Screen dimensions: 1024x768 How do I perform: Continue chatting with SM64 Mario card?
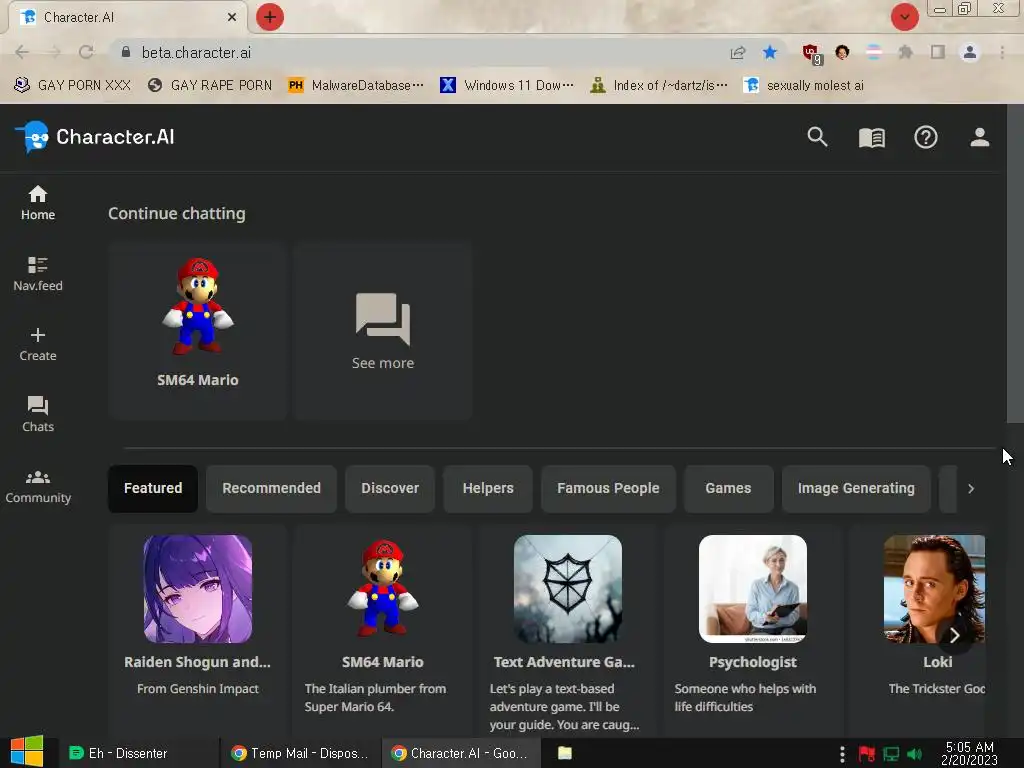pyautogui.click(x=197, y=331)
